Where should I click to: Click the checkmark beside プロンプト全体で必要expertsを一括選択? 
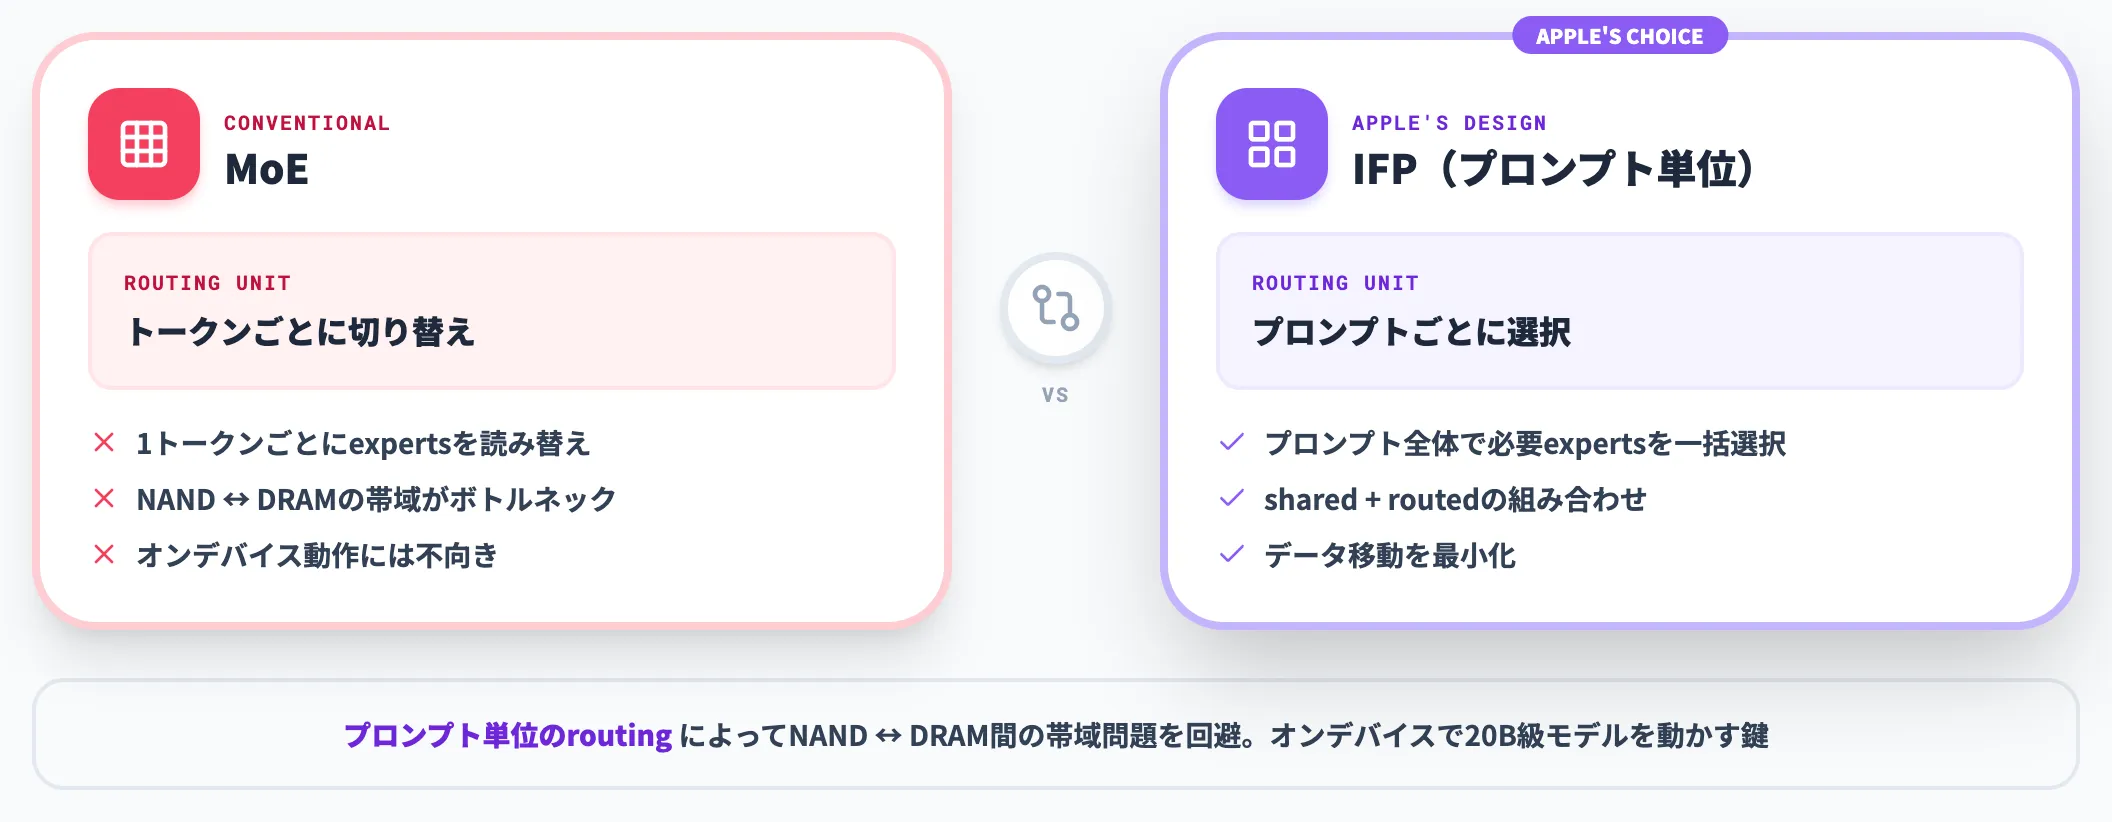[1232, 442]
